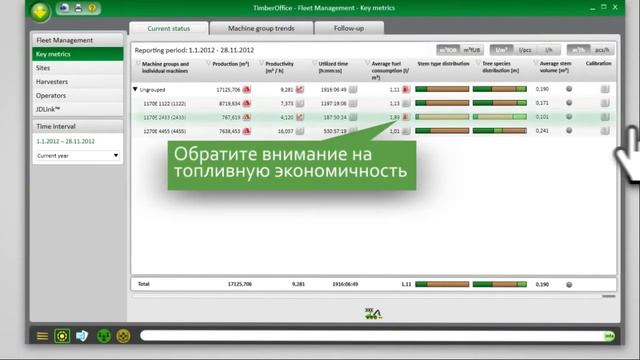Open filter on Utilized time column header
Viewport: 640px width, 360px height.
(315, 64)
